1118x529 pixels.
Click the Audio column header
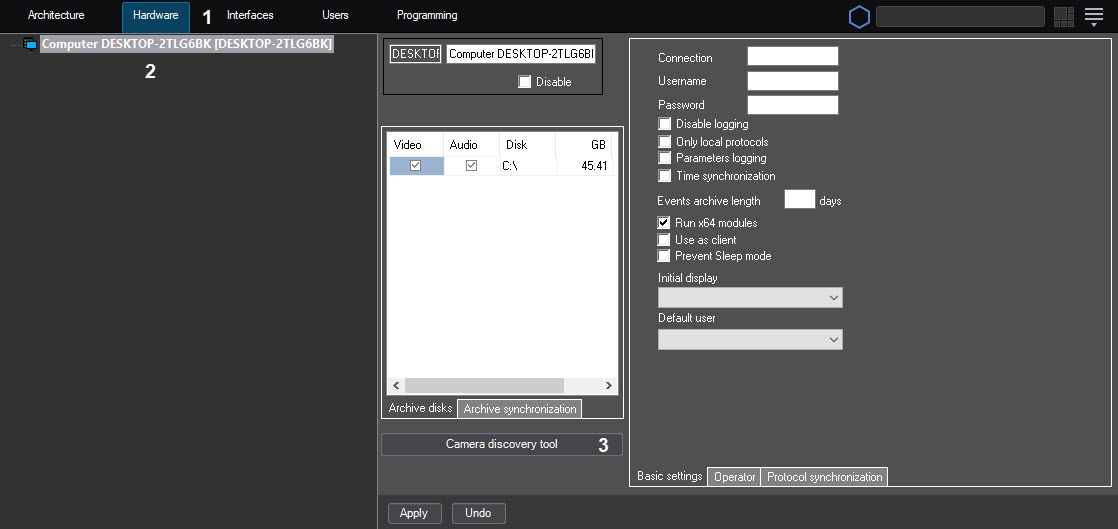point(471,145)
